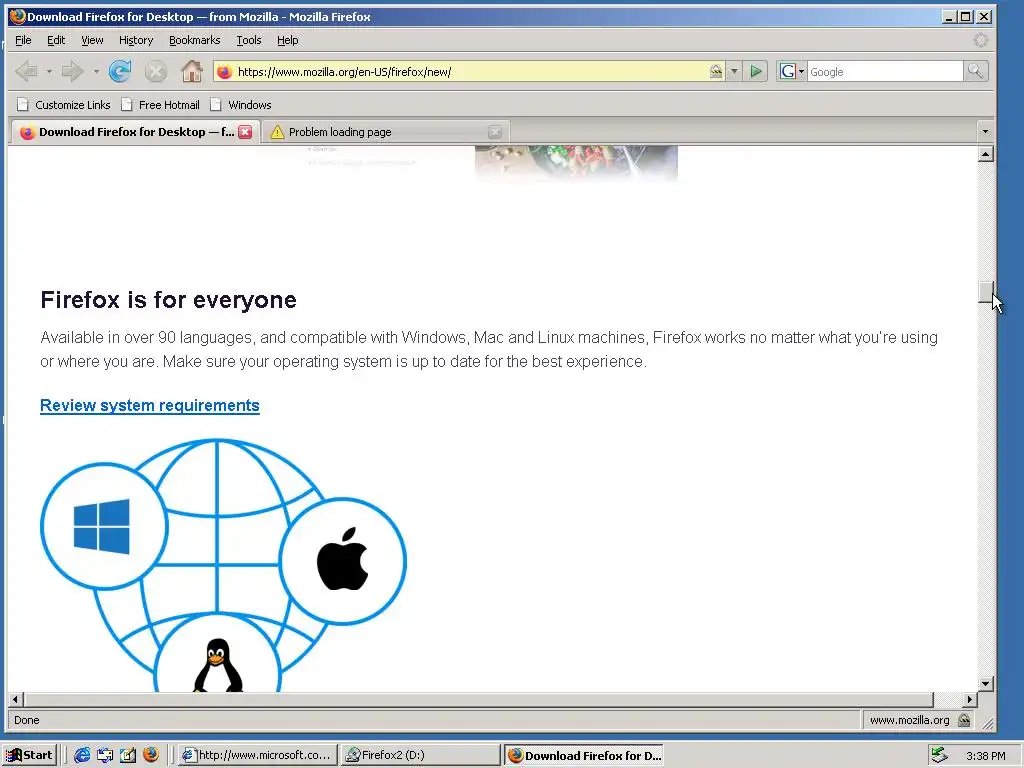Click into the URL address field
The height and width of the screenshot is (768, 1024).
coord(470,72)
